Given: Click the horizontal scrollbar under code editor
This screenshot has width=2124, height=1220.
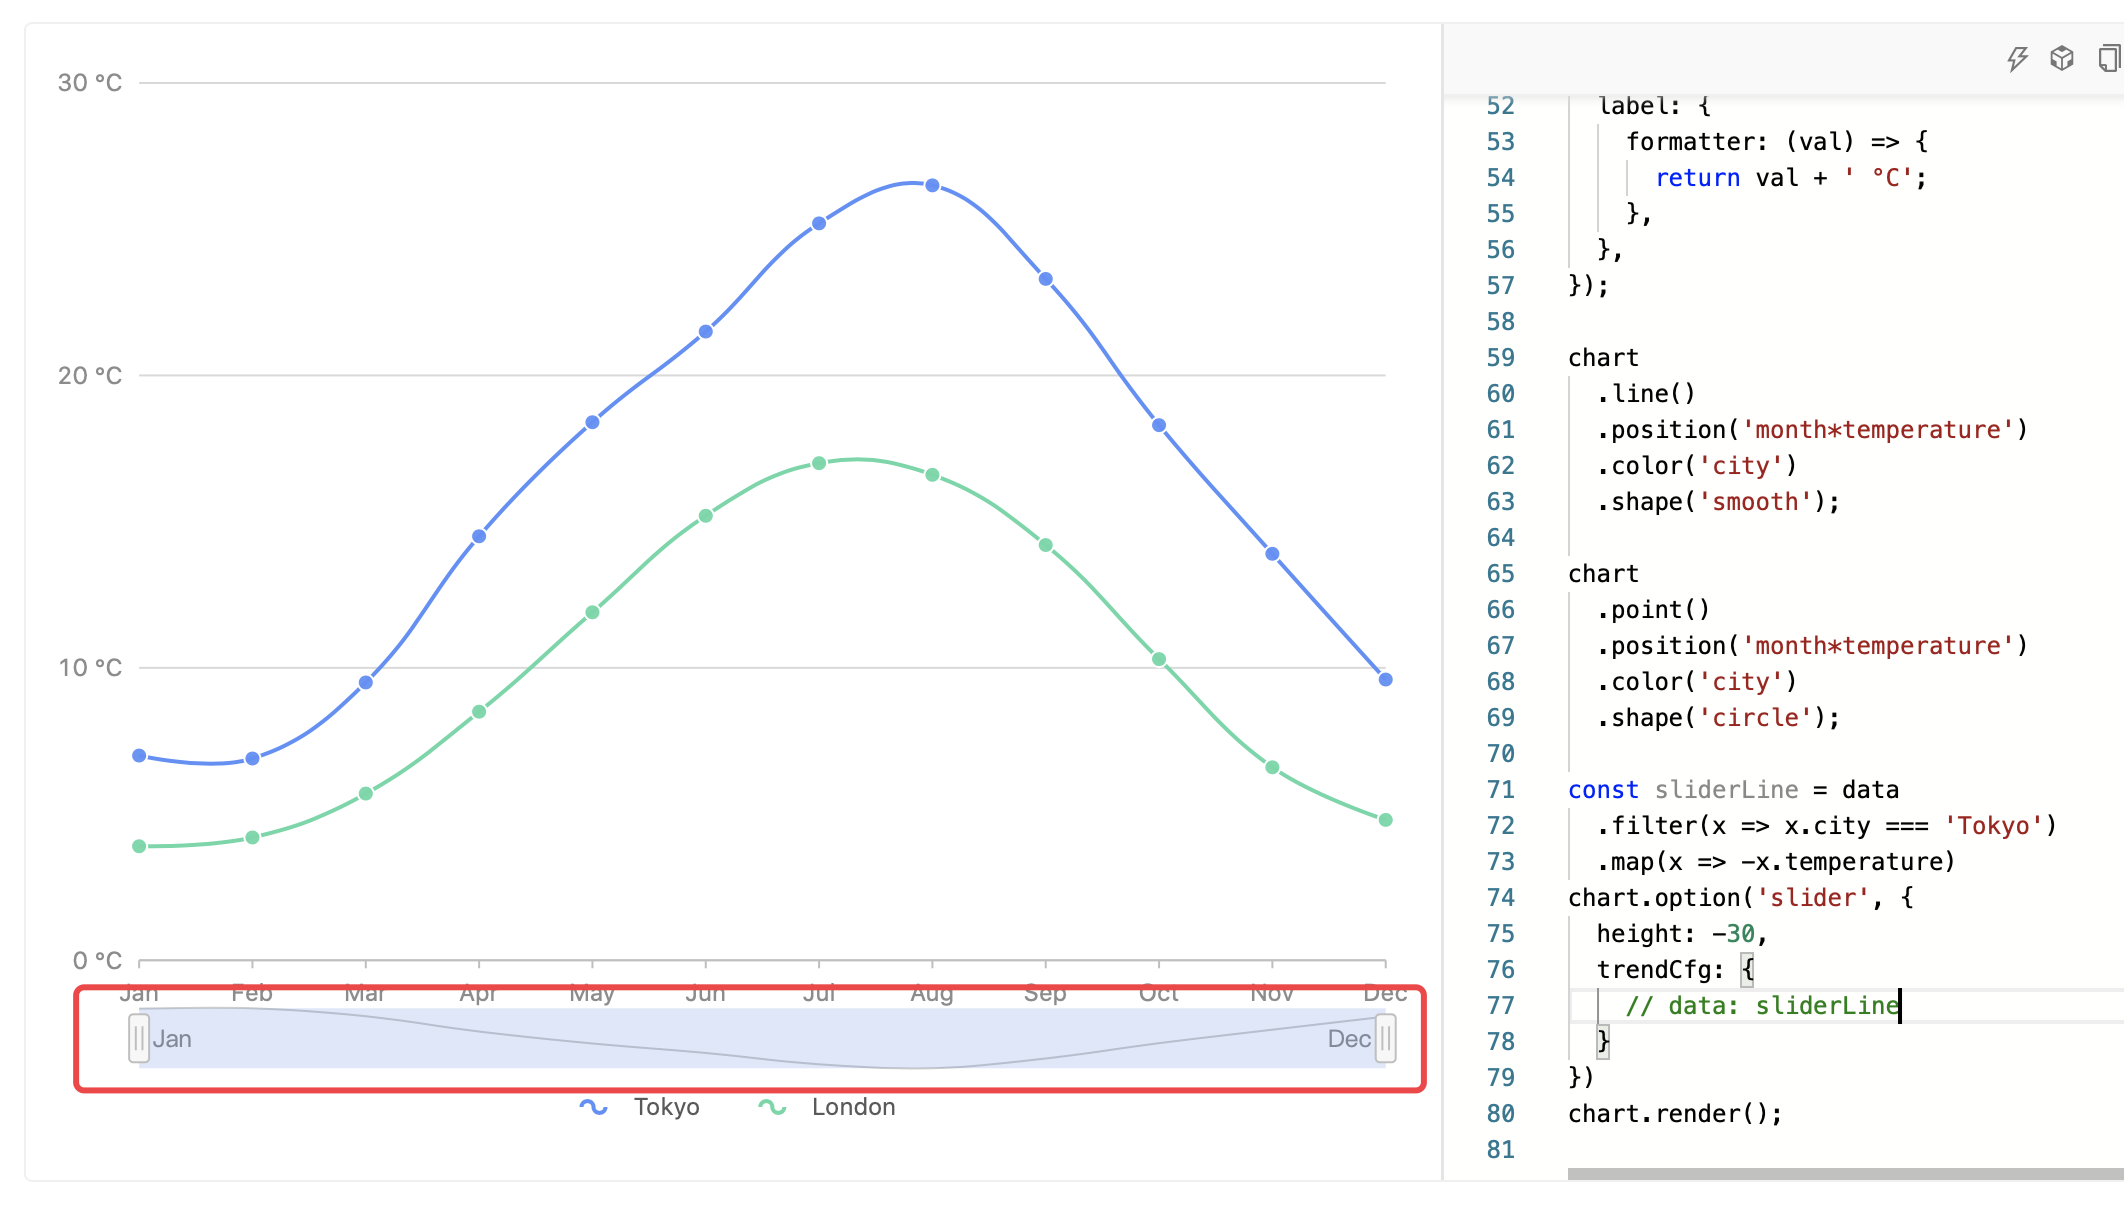Looking at the screenshot, I should (x=1844, y=1173).
